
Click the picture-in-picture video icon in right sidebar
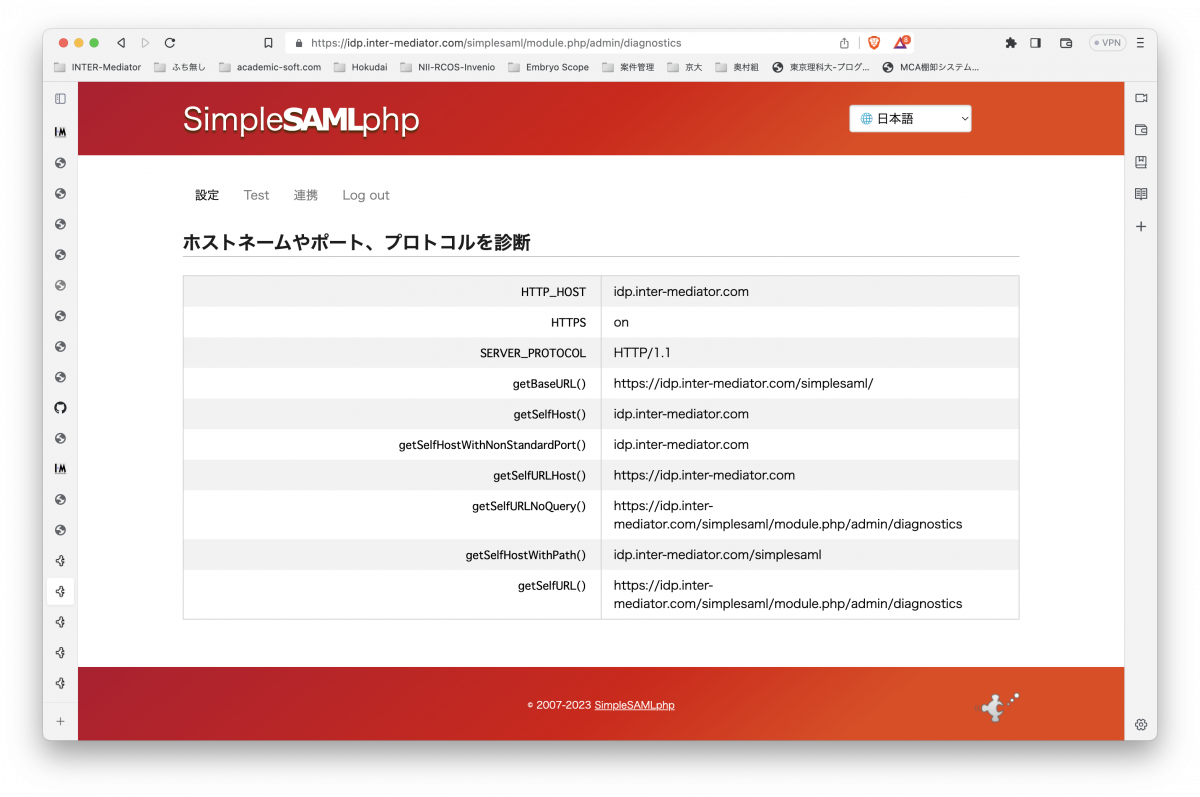(x=1140, y=97)
